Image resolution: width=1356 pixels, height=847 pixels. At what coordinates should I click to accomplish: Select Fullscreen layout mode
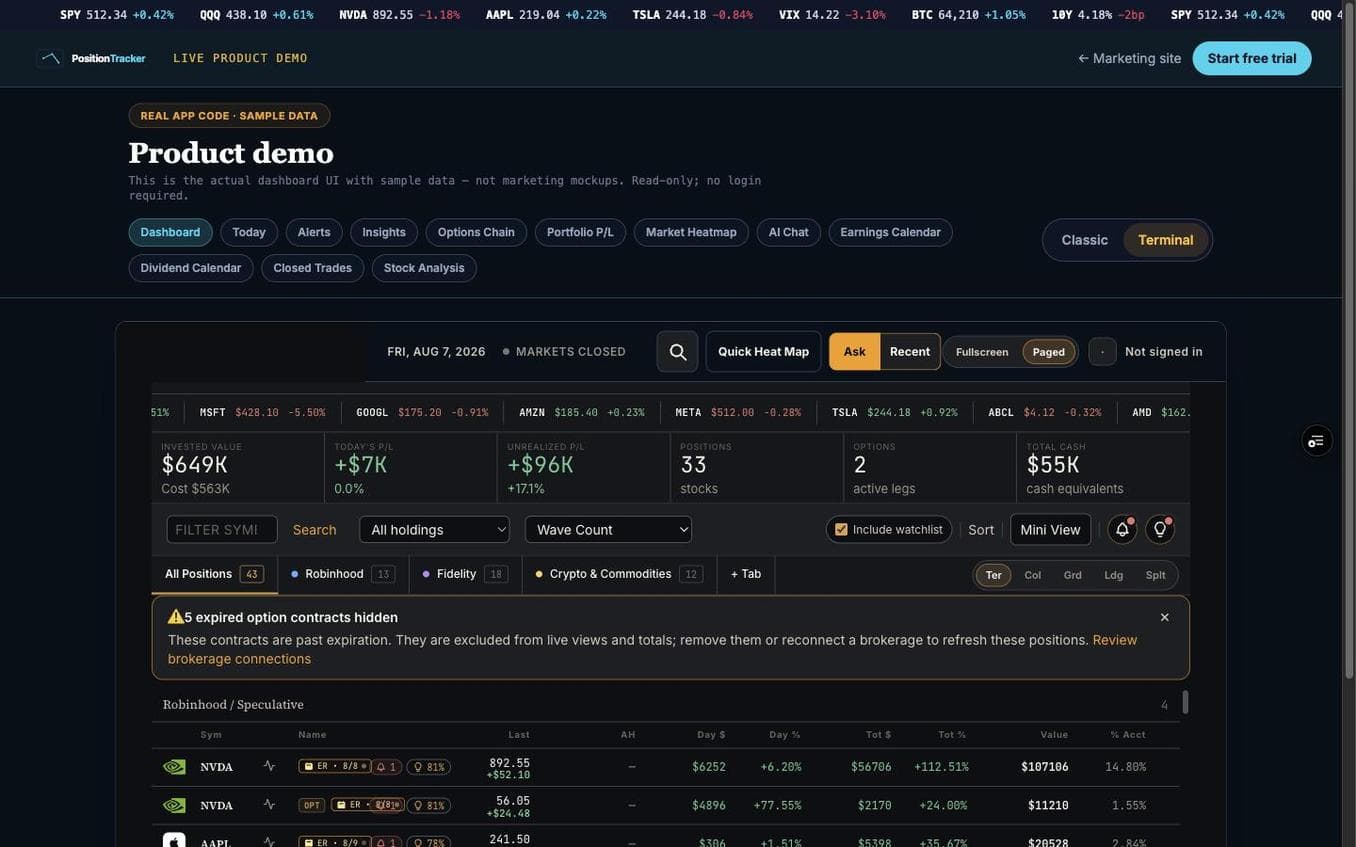pos(982,352)
